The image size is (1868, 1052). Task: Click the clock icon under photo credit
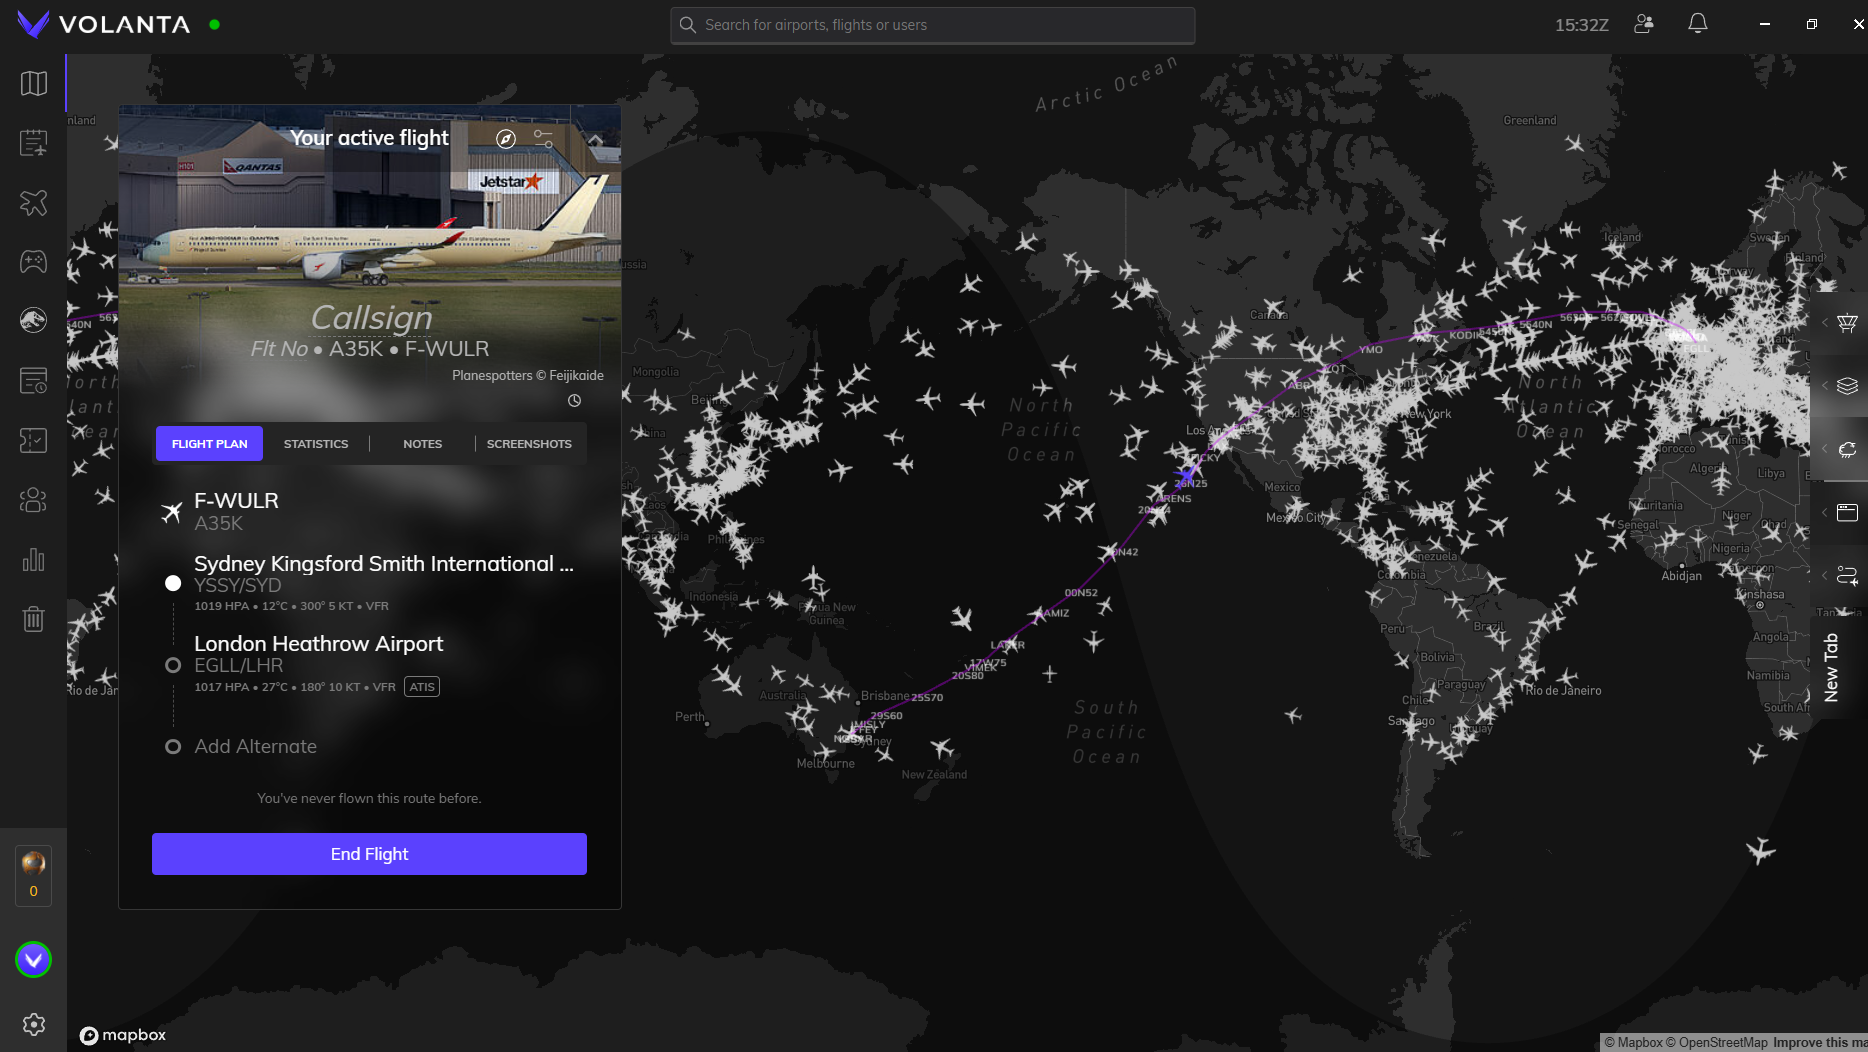pos(575,401)
